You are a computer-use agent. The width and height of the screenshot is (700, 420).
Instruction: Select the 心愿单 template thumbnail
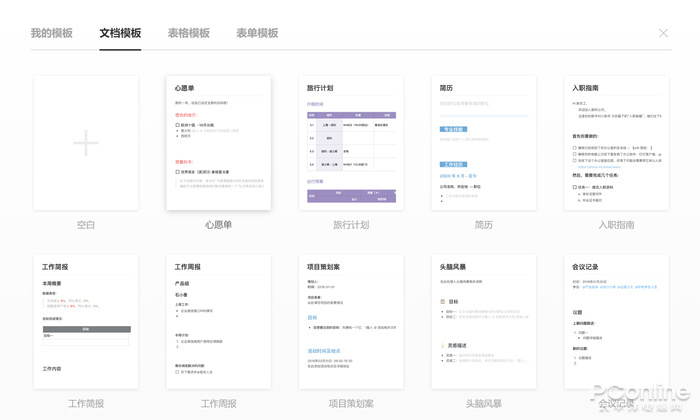point(218,143)
